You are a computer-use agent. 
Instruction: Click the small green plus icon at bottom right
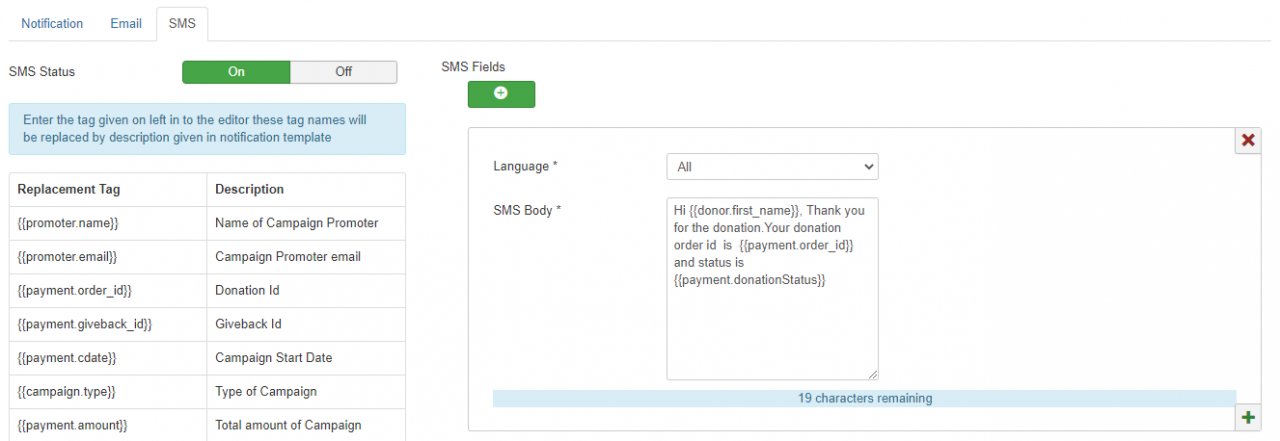point(1248,418)
